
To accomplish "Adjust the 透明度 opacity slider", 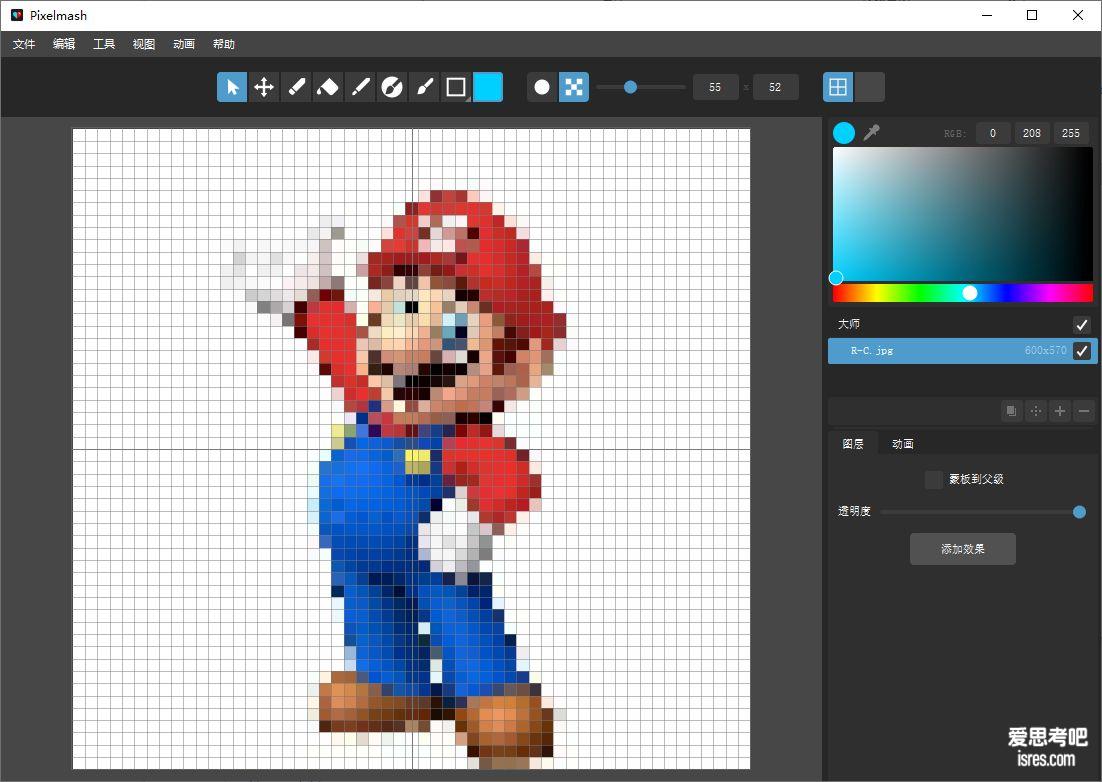I will pyautogui.click(x=983, y=512).
